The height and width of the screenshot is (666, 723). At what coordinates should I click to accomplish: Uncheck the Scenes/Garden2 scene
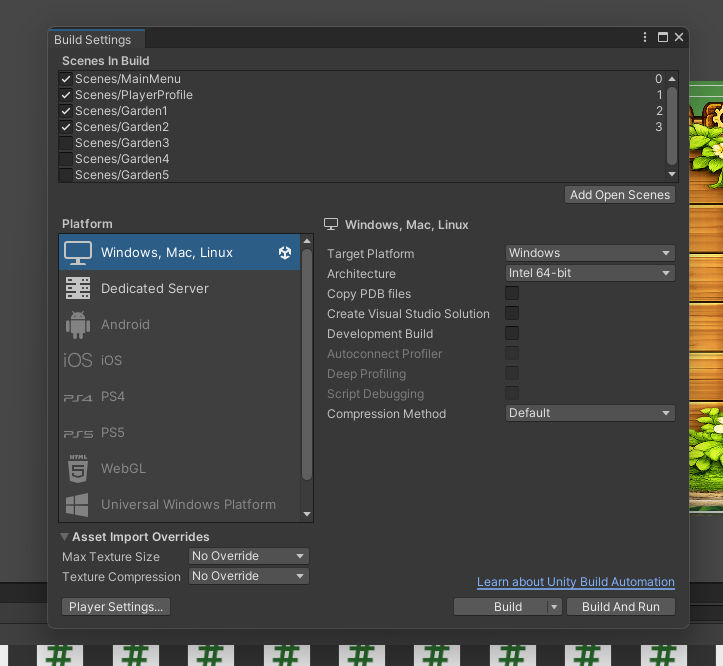click(x=66, y=127)
